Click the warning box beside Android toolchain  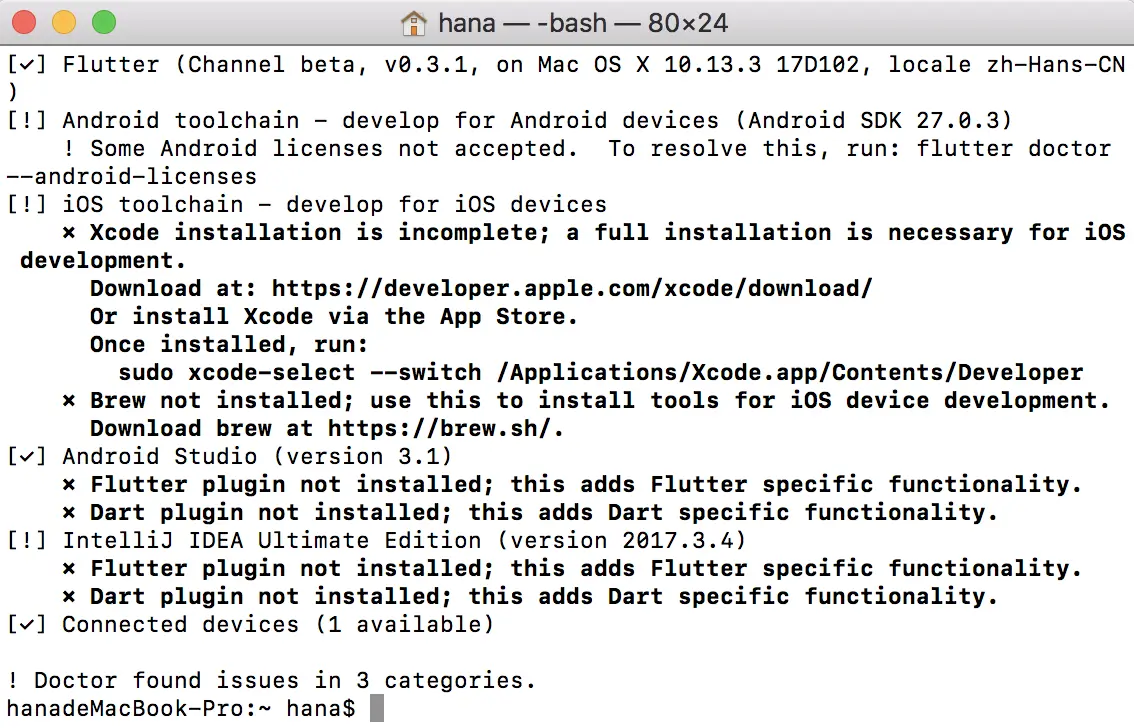point(27,121)
